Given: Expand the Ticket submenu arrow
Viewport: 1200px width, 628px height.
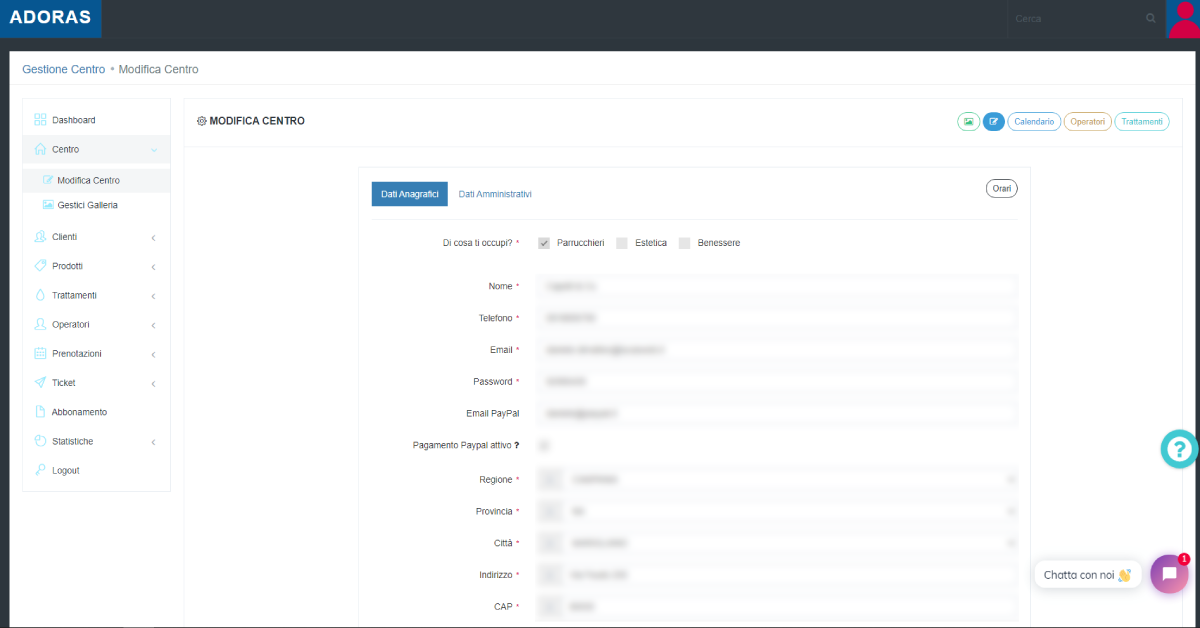Looking at the screenshot, I should point(153,383).
